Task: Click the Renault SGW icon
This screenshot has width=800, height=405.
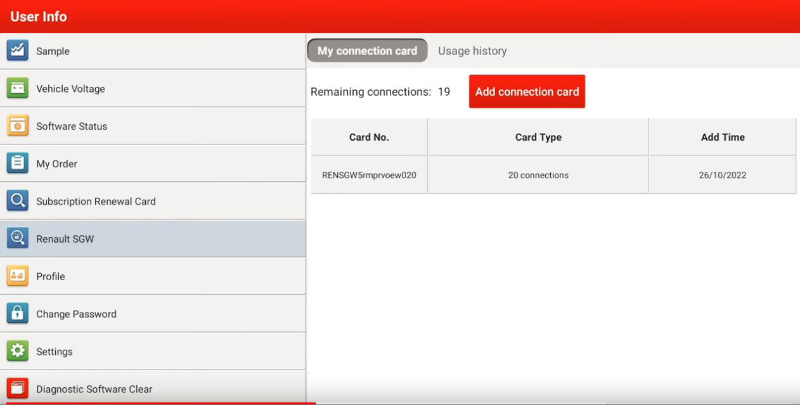Action: coord(18,239)
